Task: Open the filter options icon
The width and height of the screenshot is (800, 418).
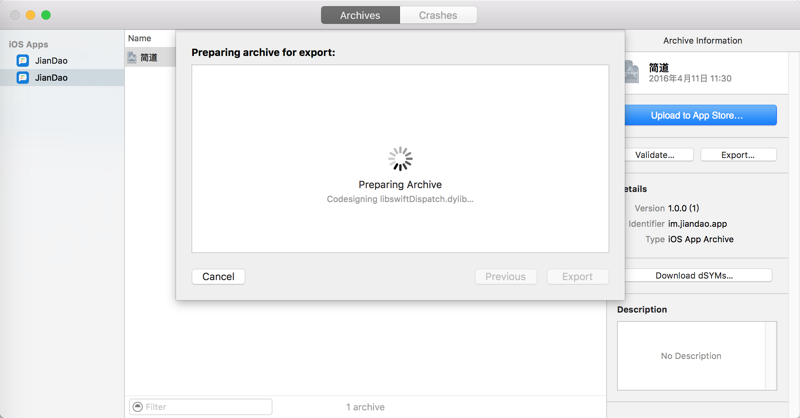Action: pyautogui.click(x=138, y=407)
